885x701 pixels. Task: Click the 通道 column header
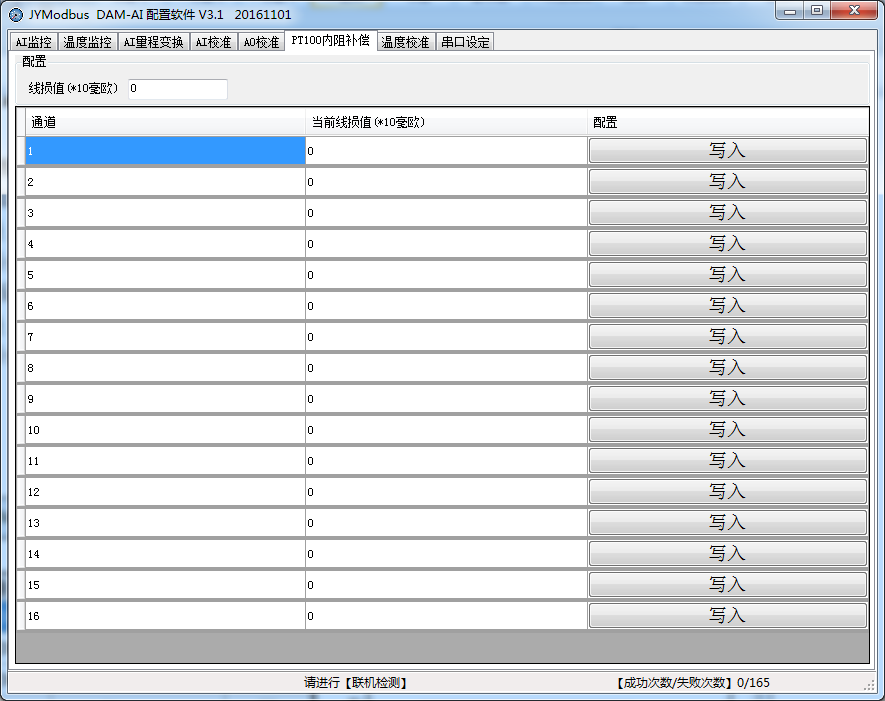tap(165, 122)
